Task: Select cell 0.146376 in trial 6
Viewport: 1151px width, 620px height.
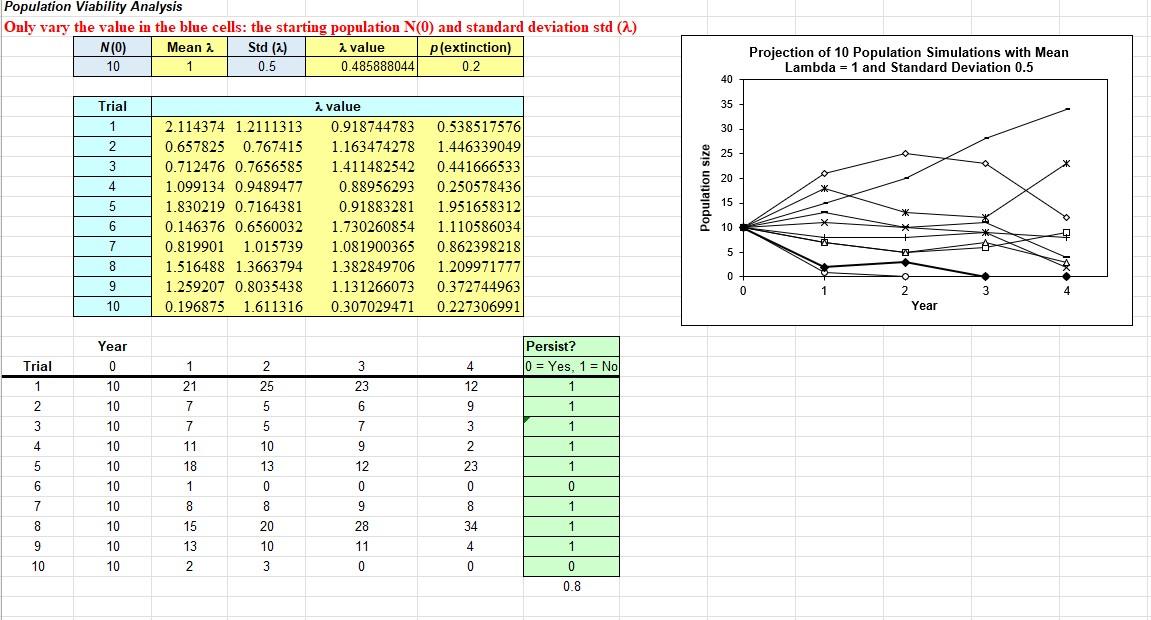Action: (x=189, y=227)
